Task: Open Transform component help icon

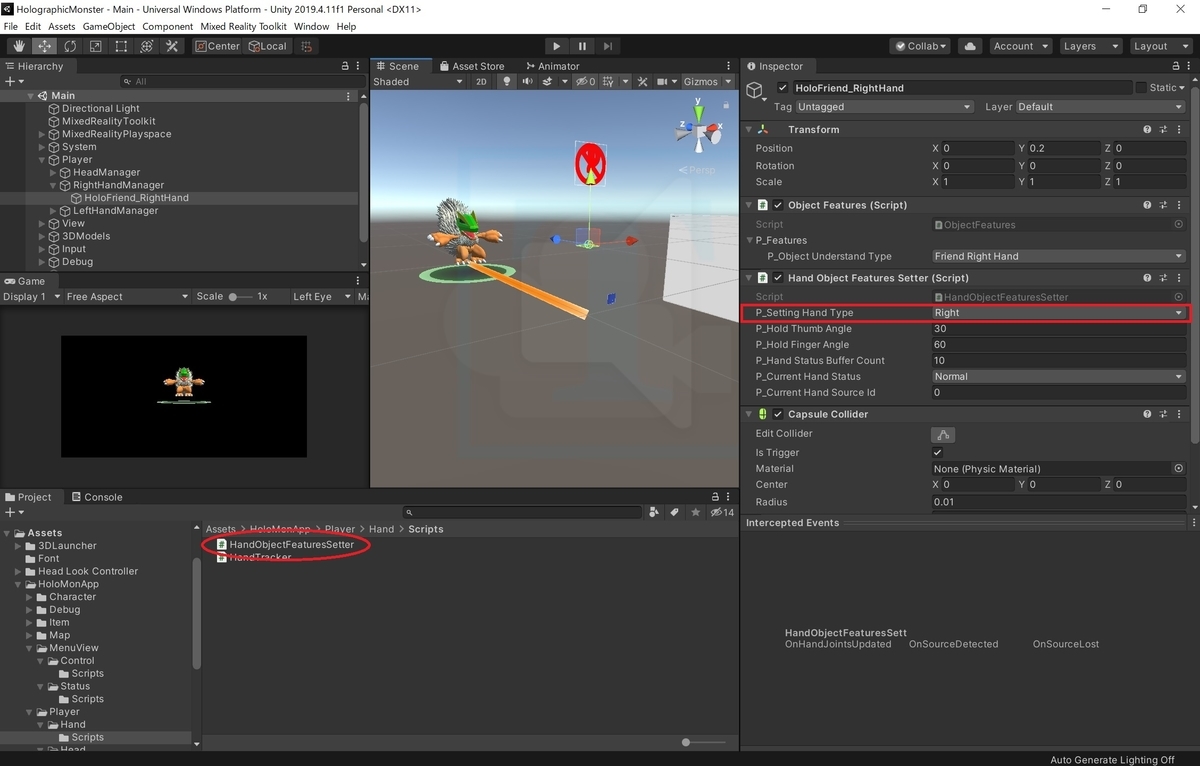Action: tap(1147, 130)
